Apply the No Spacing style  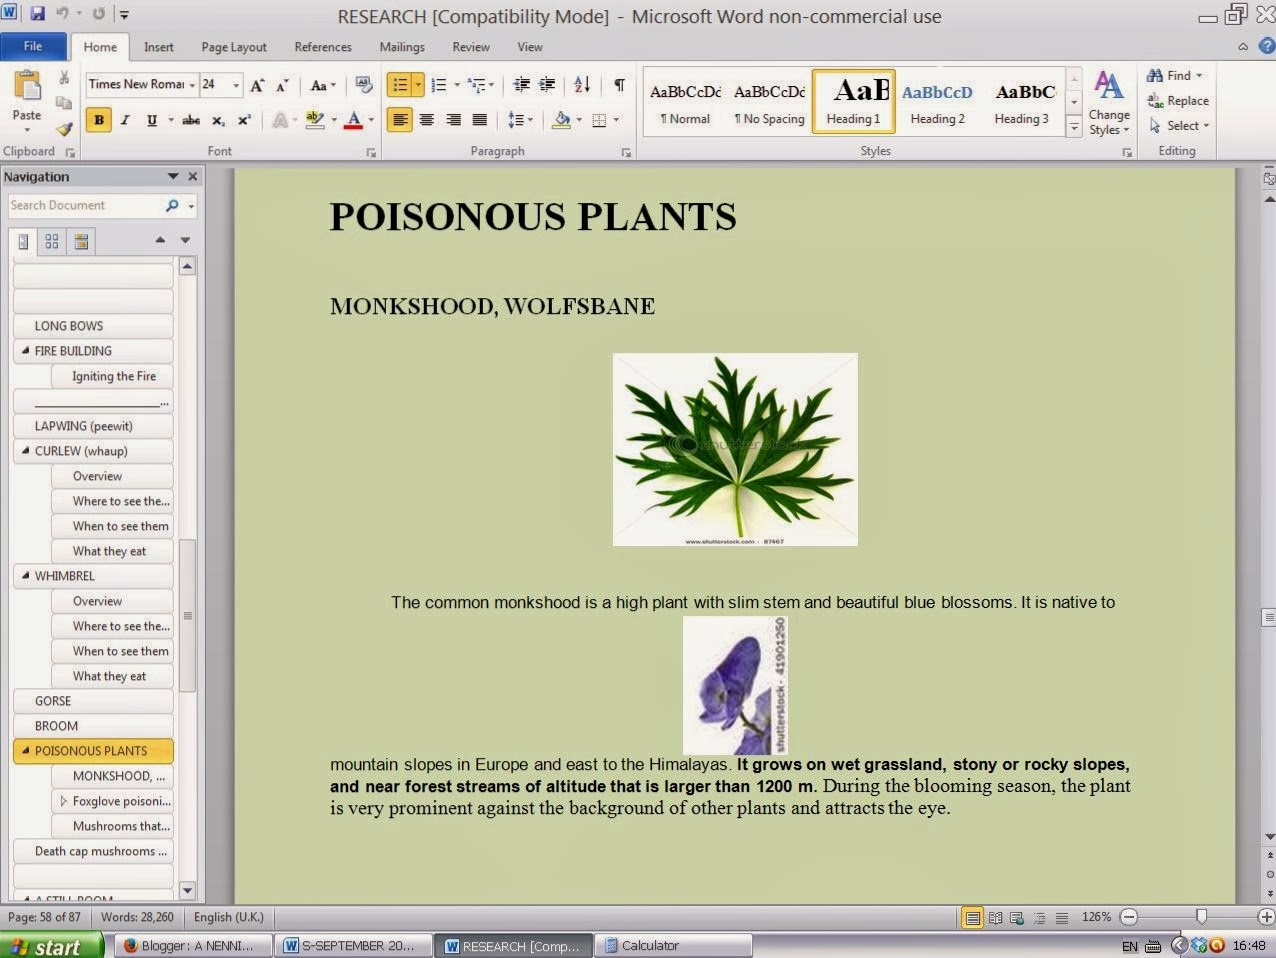click(769, 102)
